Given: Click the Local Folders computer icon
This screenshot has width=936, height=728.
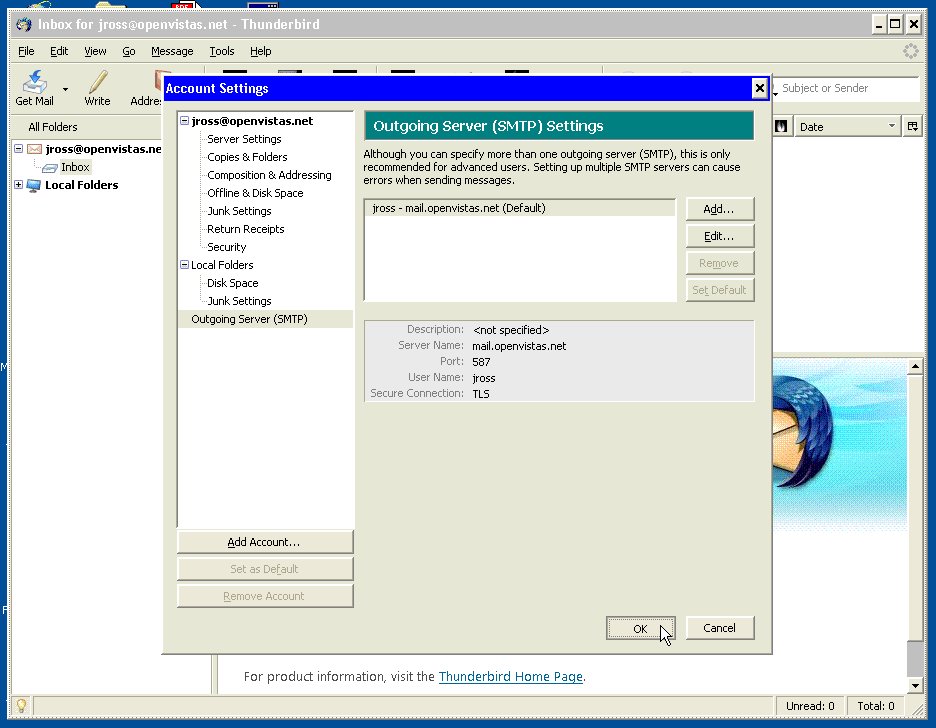Looking at the screenshot, I should [x=34, y=185].
